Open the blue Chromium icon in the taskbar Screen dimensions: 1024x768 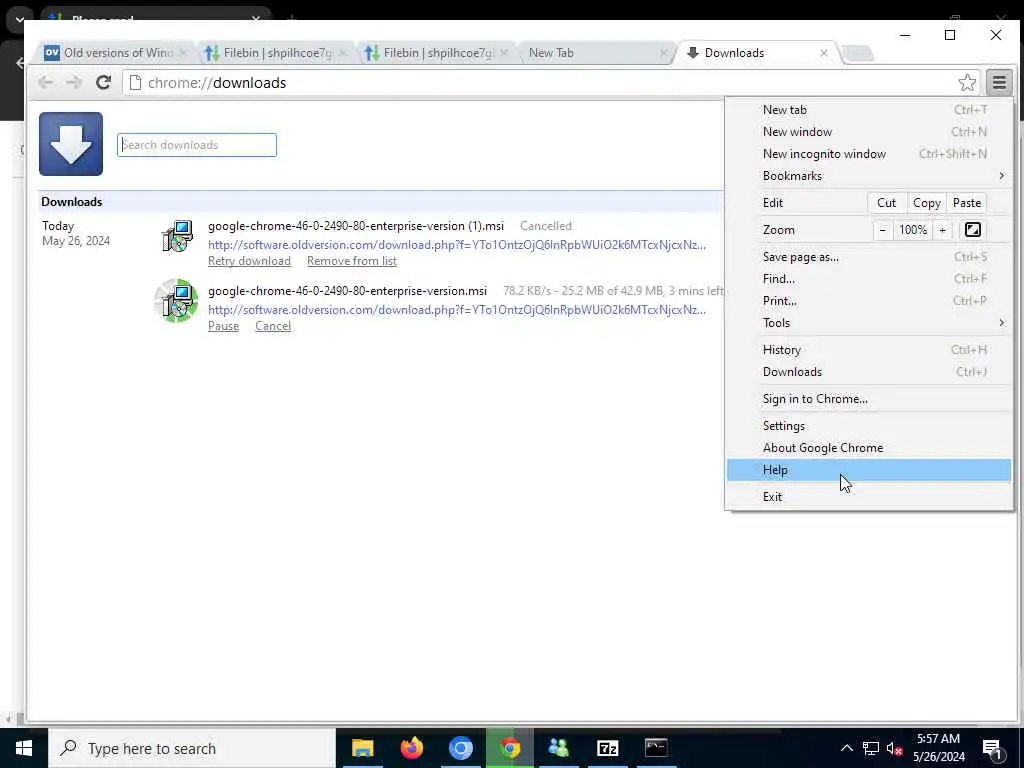(x=460, y=748)
